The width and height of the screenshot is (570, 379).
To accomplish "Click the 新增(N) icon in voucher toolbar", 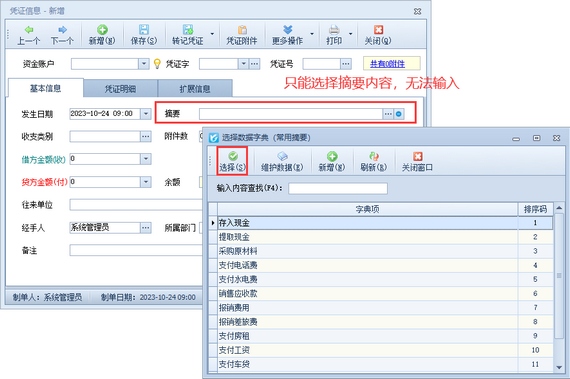I will click(x=102, y=30).
